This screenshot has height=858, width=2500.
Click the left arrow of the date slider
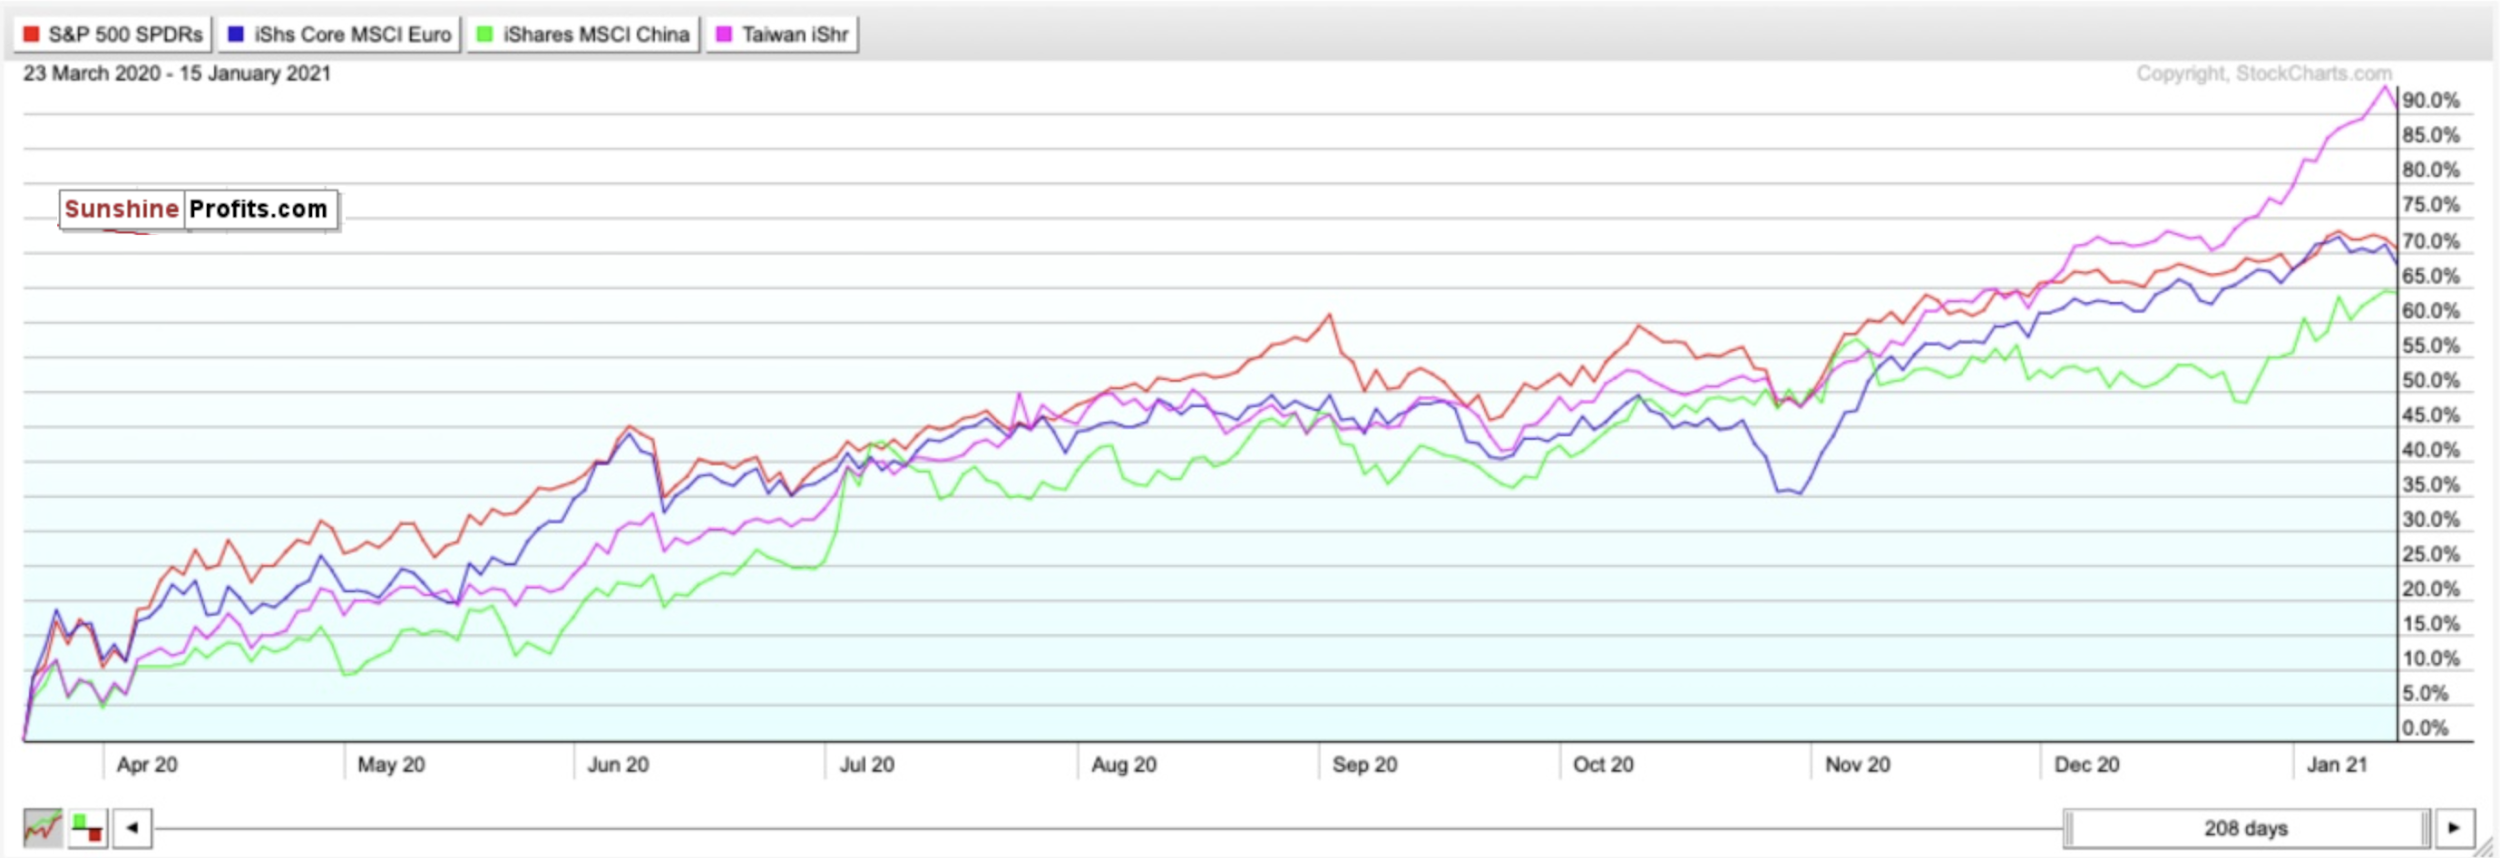132,828
